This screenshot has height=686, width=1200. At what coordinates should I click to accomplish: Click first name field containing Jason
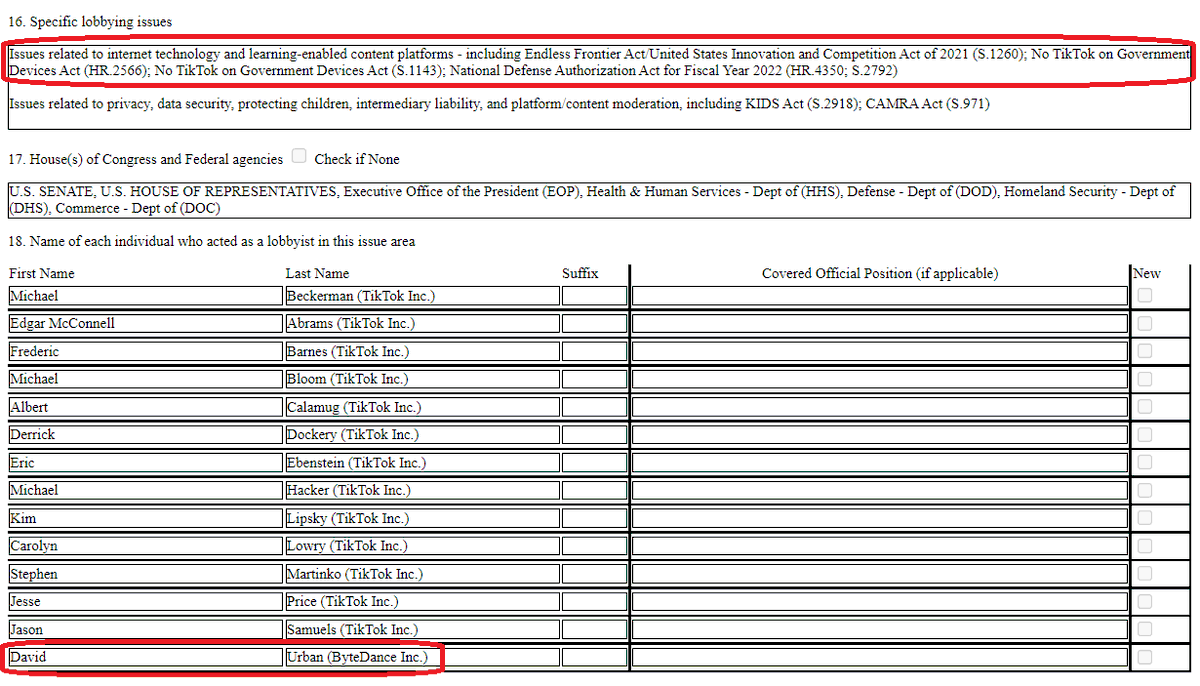145,630
